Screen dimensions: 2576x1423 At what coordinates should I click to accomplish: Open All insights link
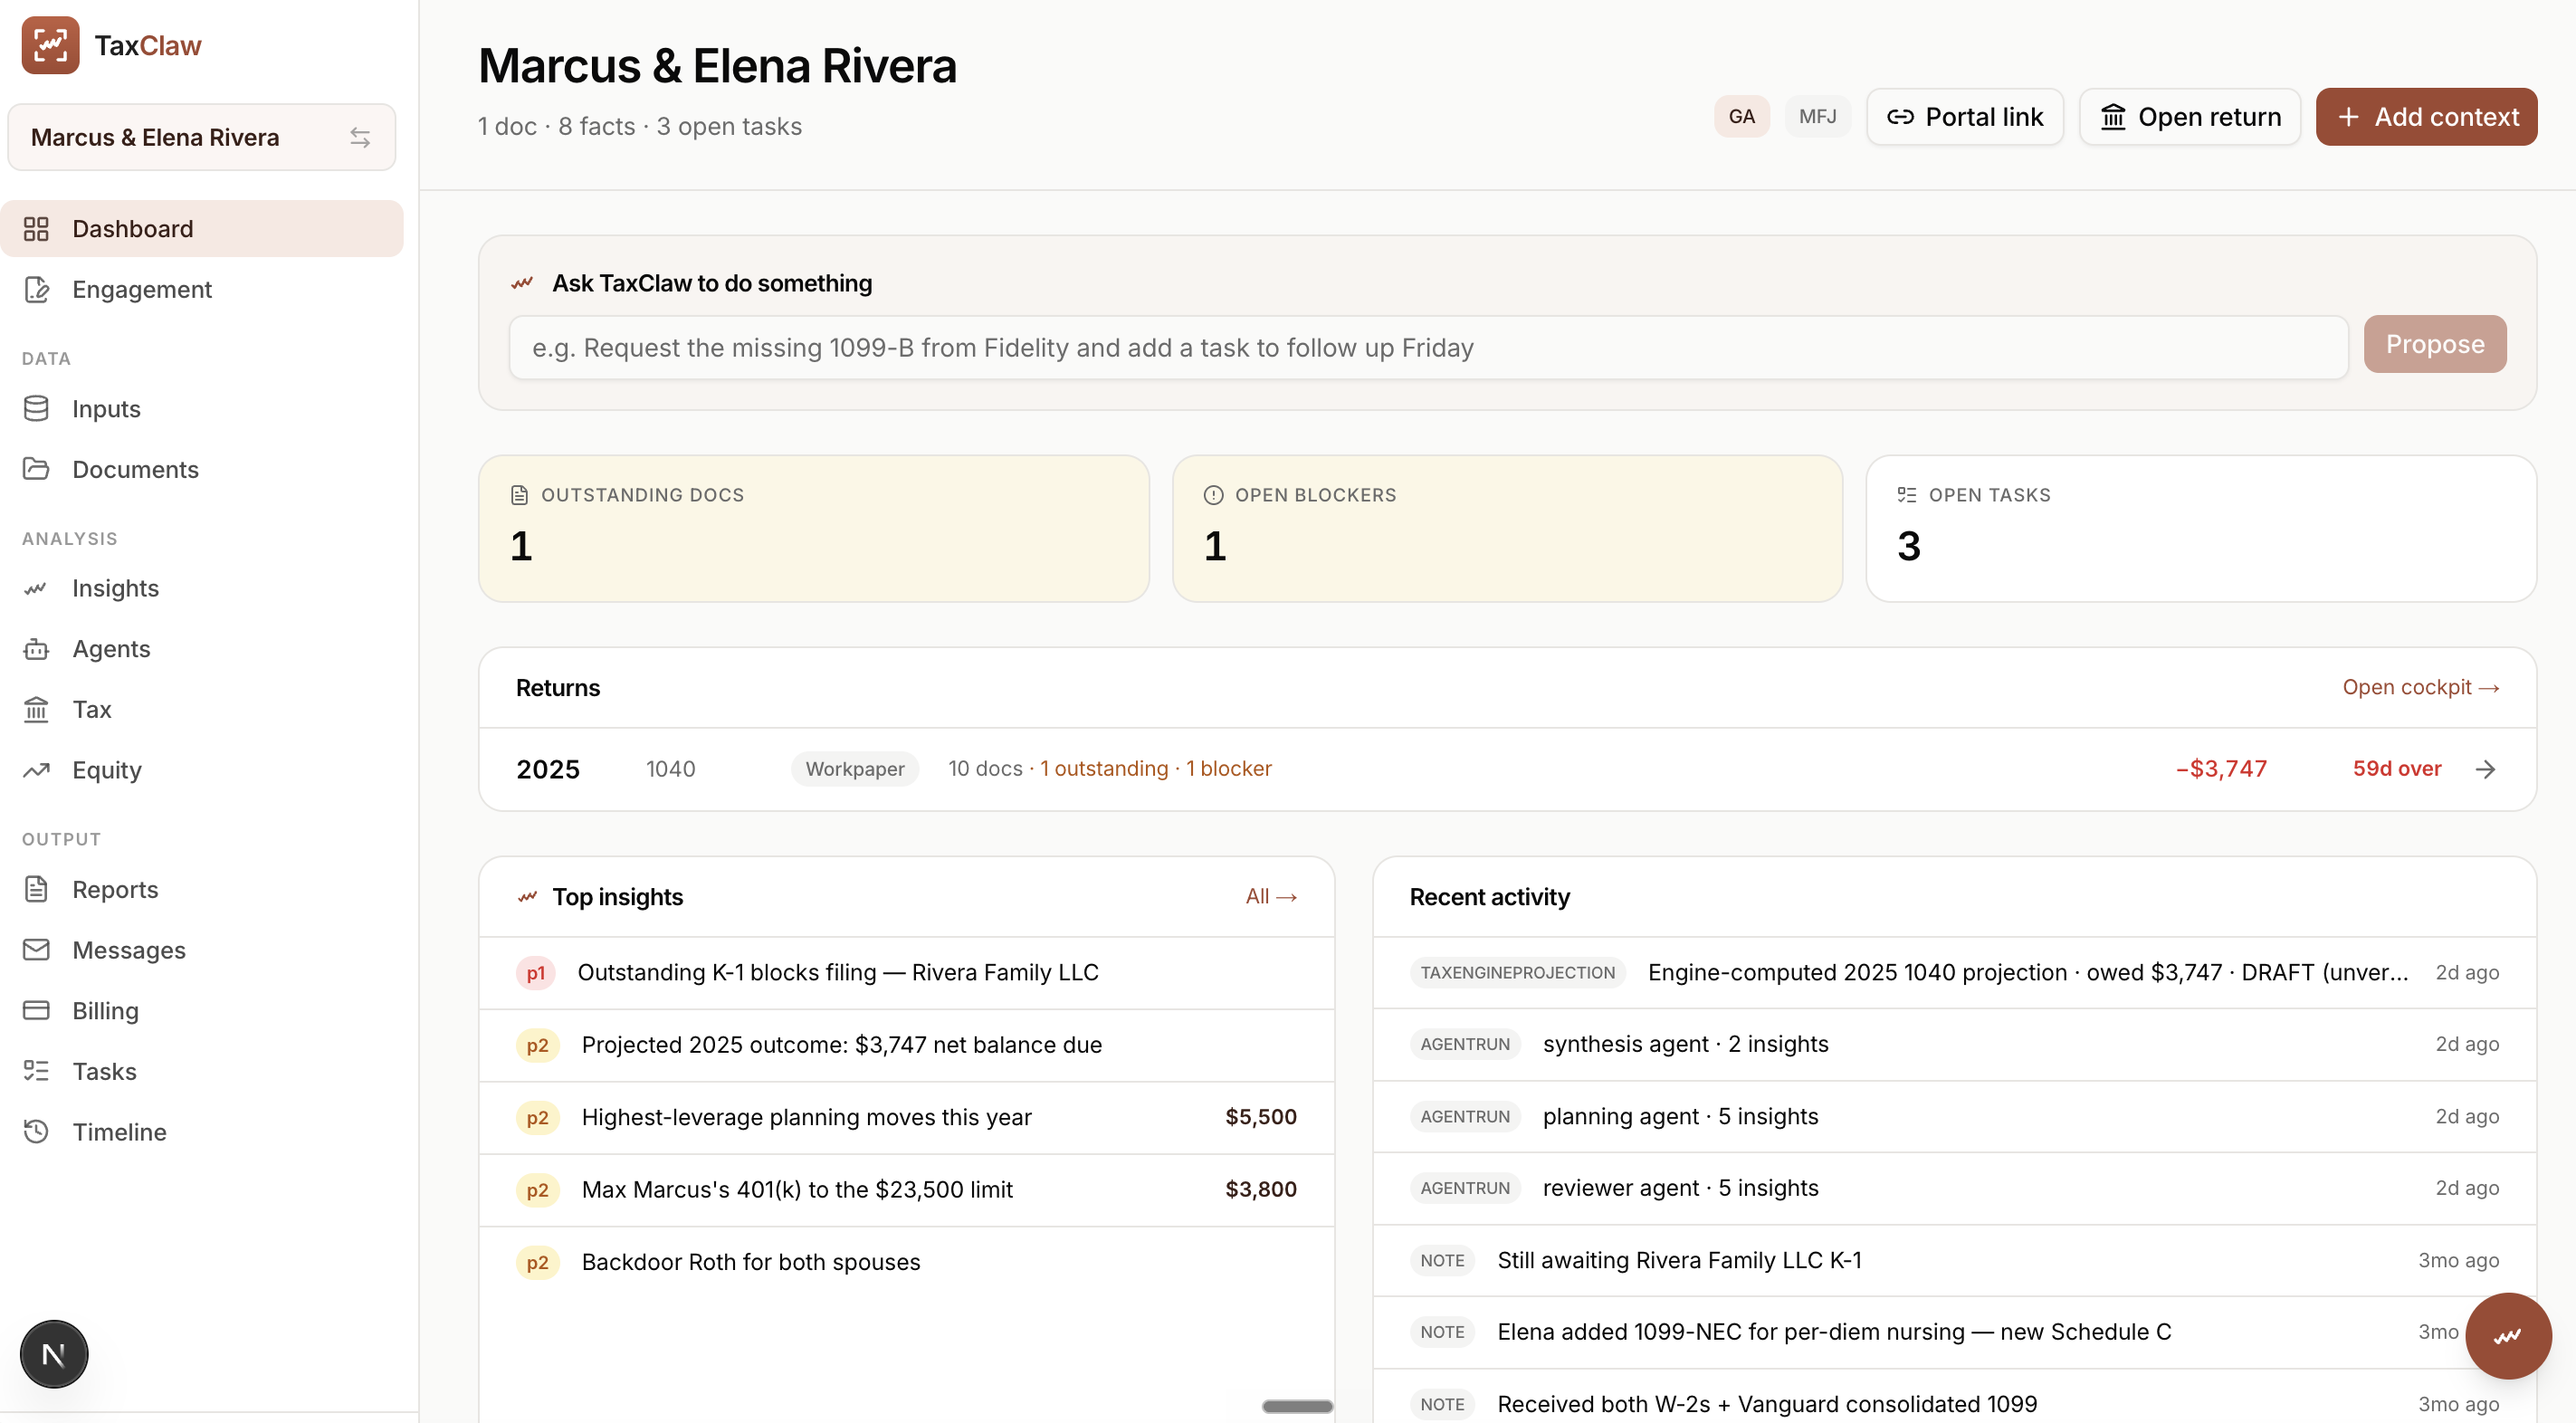coord(1271,897)
